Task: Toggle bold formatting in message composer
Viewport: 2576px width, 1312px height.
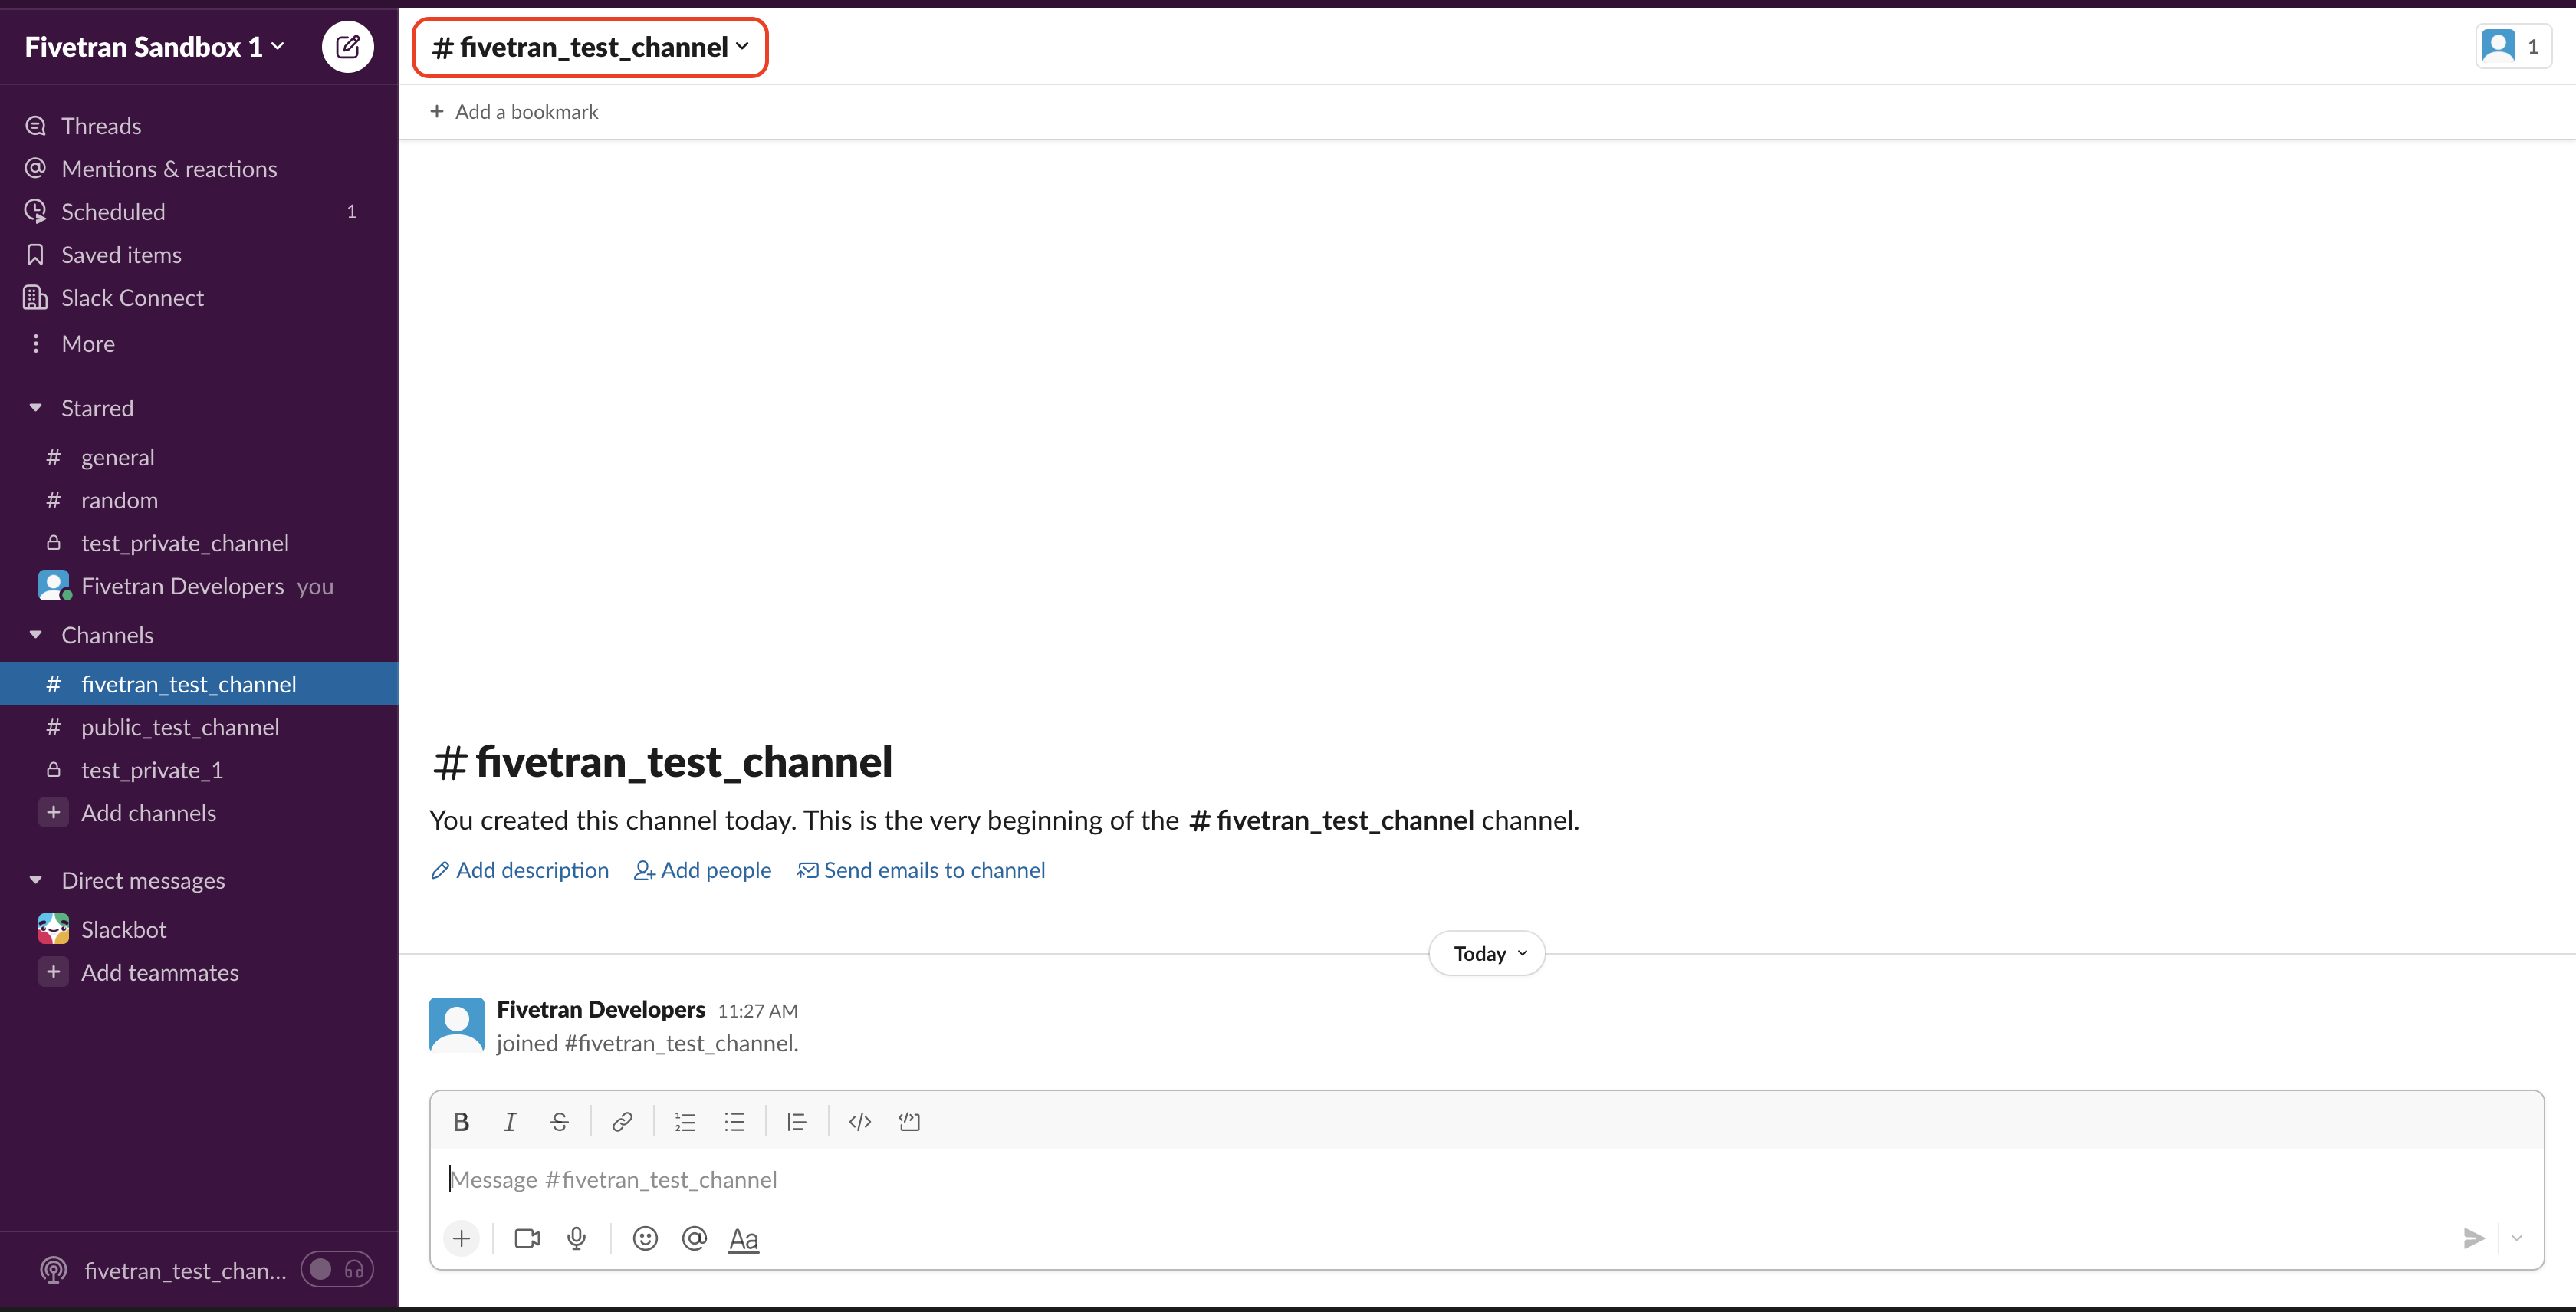Action: (x=461, y=1122)
